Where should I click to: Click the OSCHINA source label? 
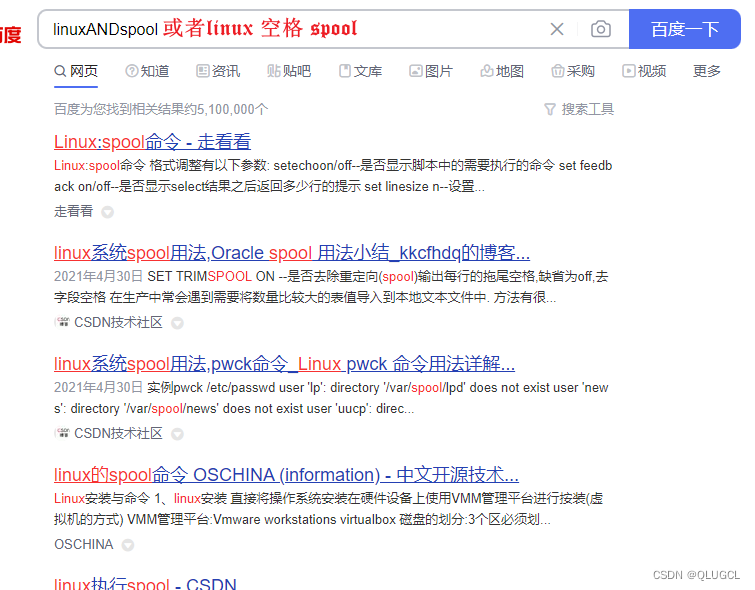pyautogui.click(x=83, y=544)
